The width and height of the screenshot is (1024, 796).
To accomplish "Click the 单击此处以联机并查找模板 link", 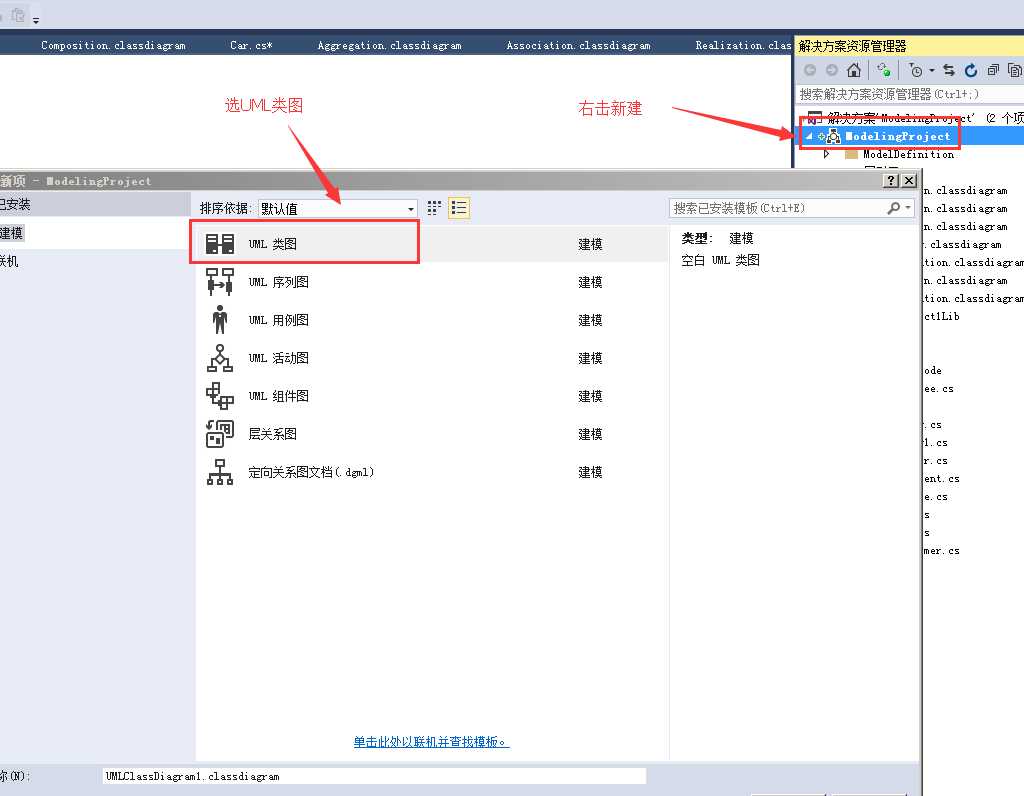I will tap(431, 741).
